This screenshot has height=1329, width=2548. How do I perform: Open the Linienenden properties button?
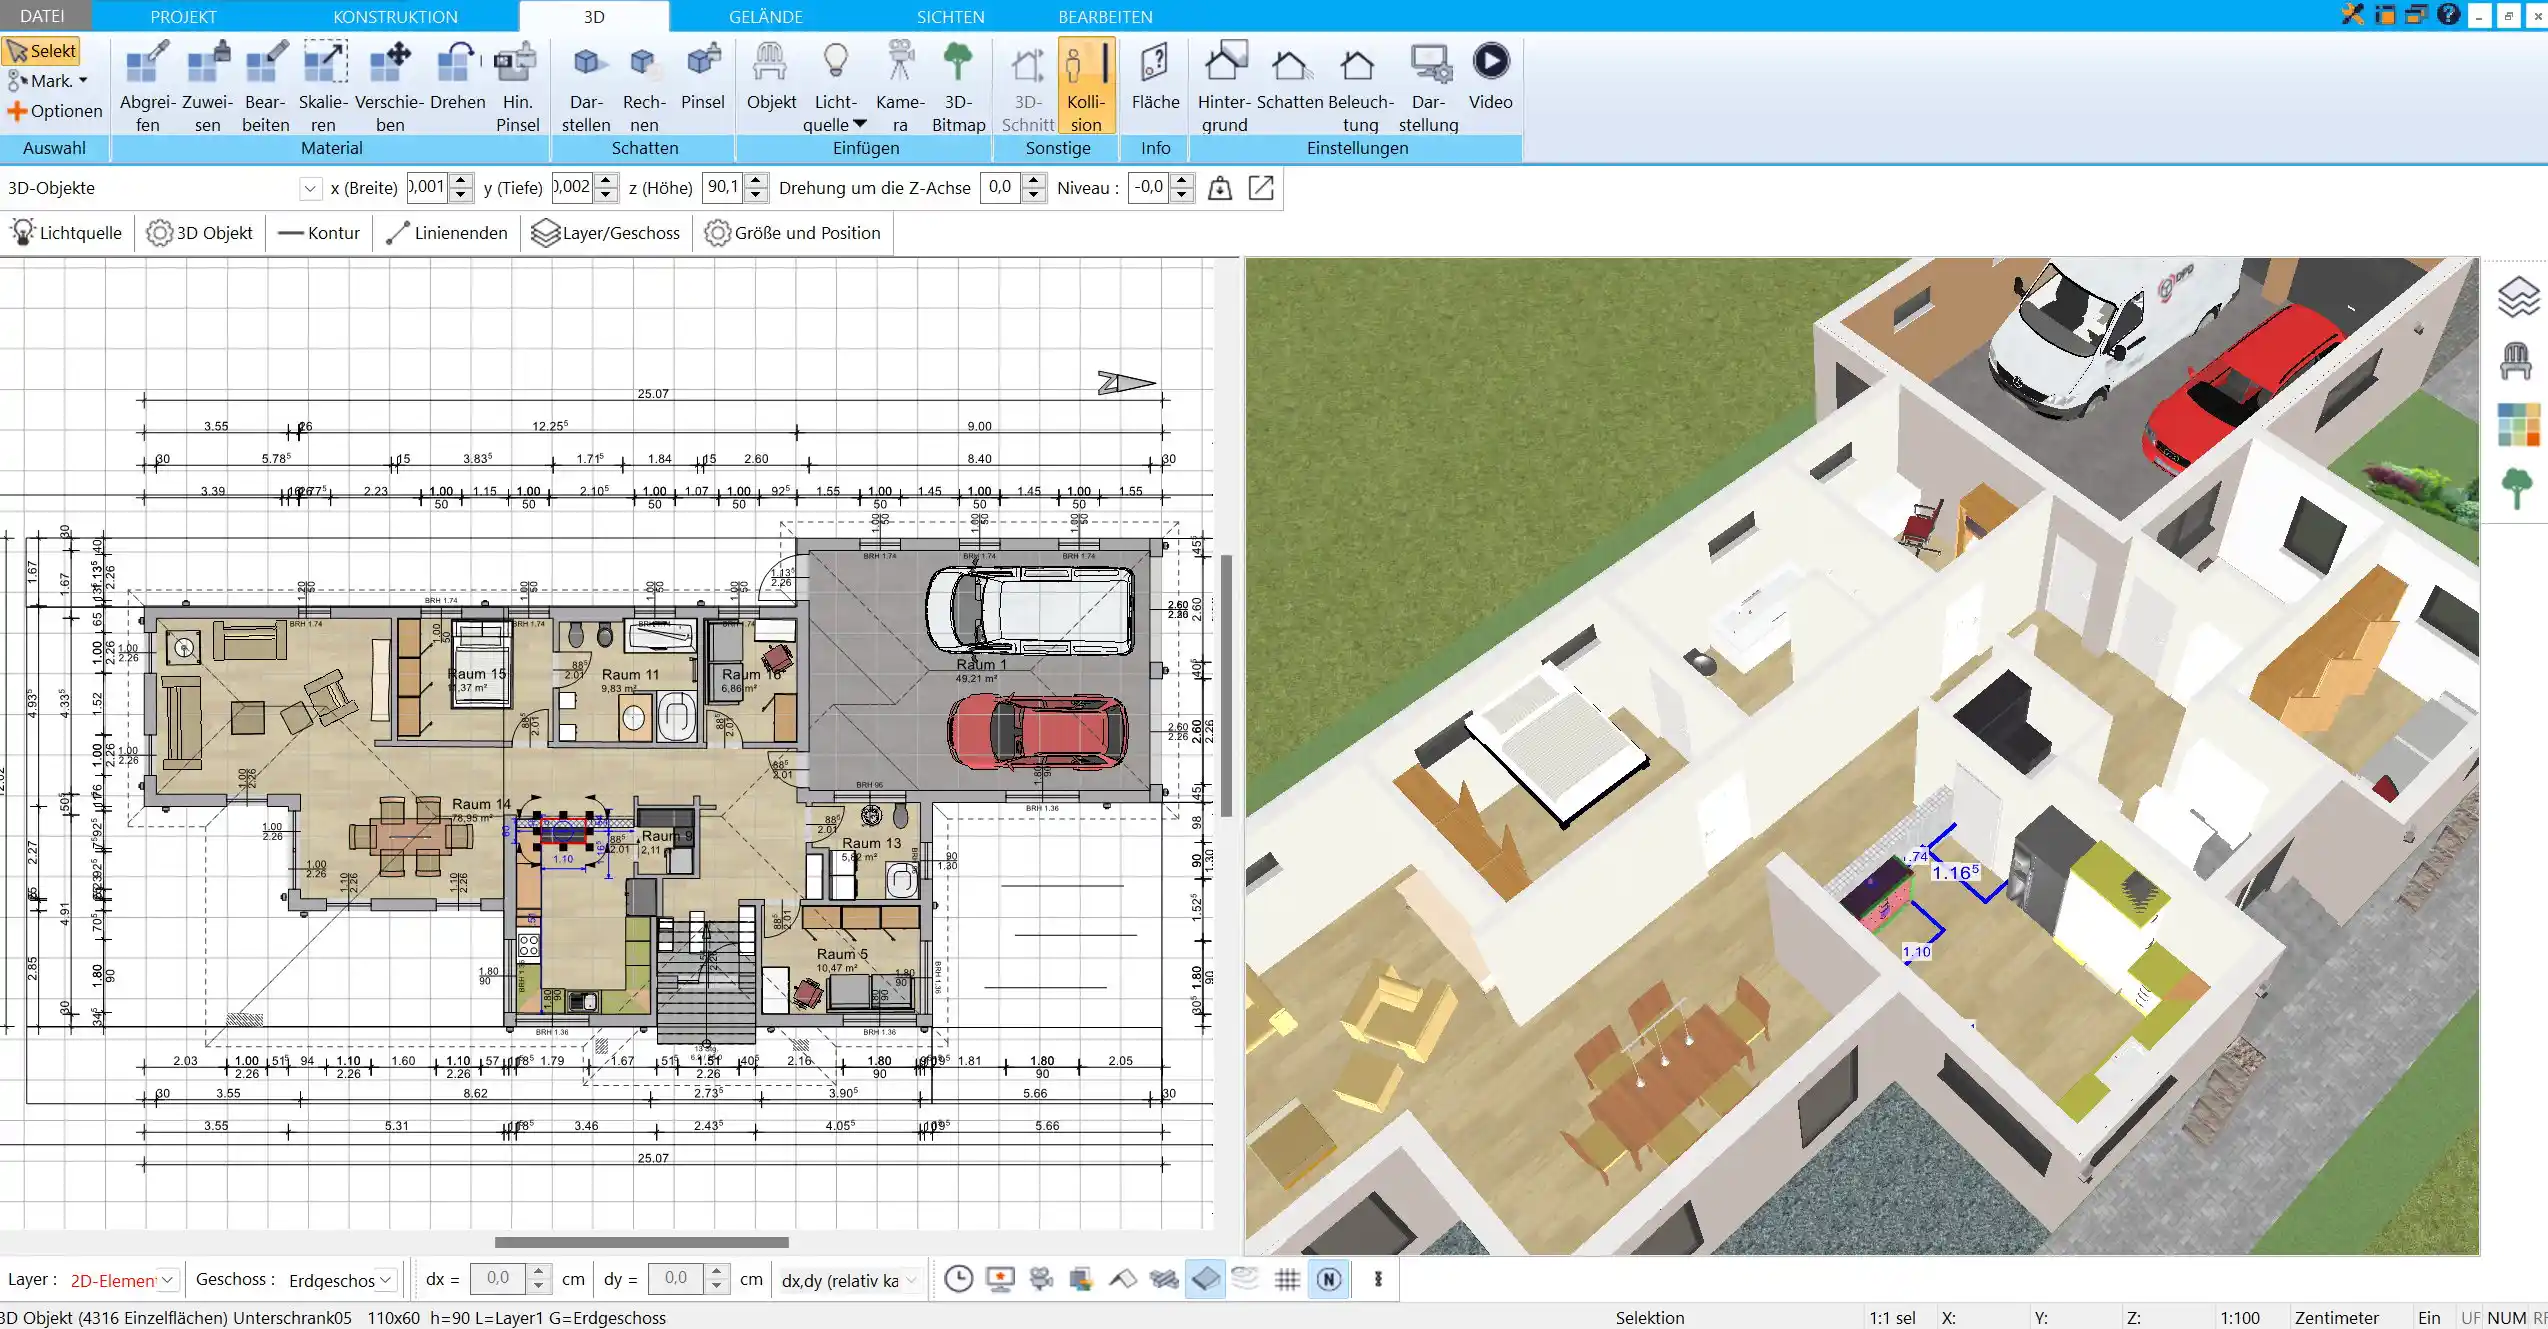447,233
